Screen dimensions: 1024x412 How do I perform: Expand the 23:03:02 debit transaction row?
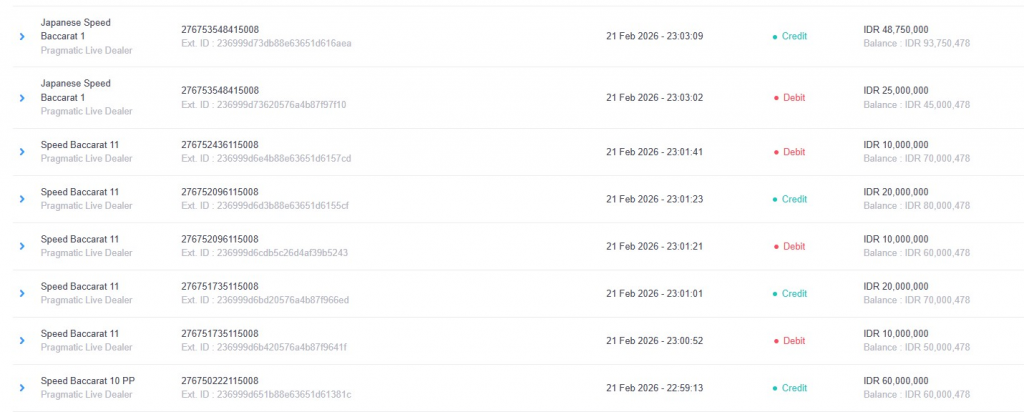[x=21, y=98]
